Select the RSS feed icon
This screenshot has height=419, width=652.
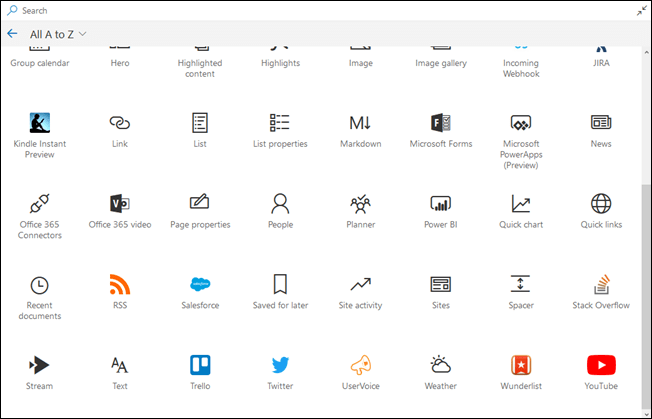(x=120, y=285)
